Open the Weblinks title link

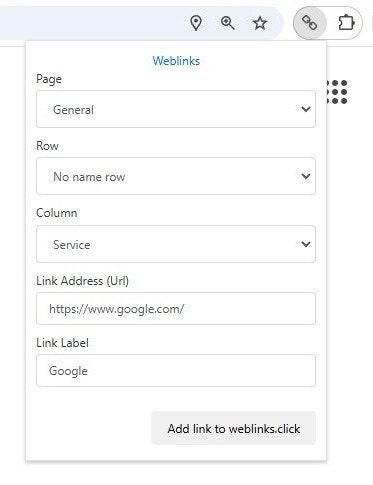point(176,61)
